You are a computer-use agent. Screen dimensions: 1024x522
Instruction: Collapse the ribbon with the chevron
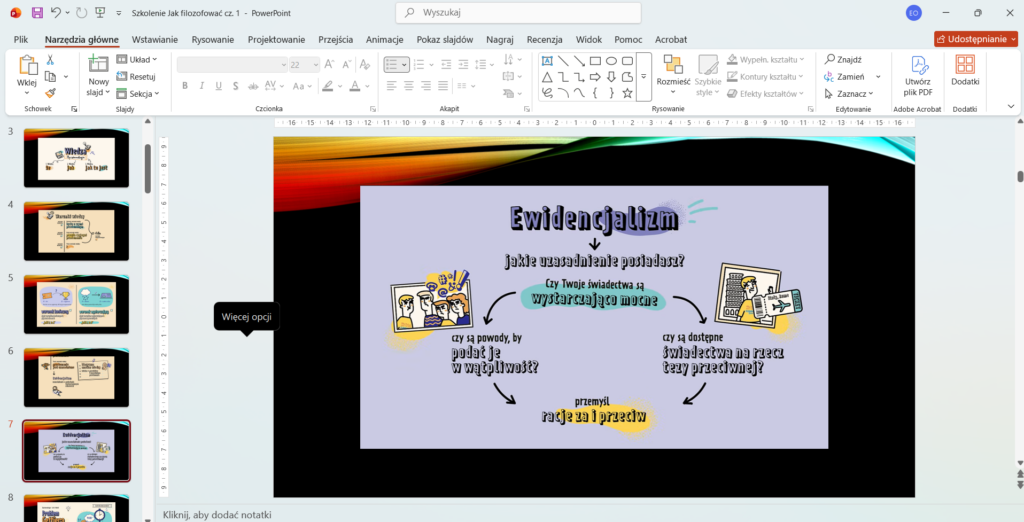(1011, 106)
